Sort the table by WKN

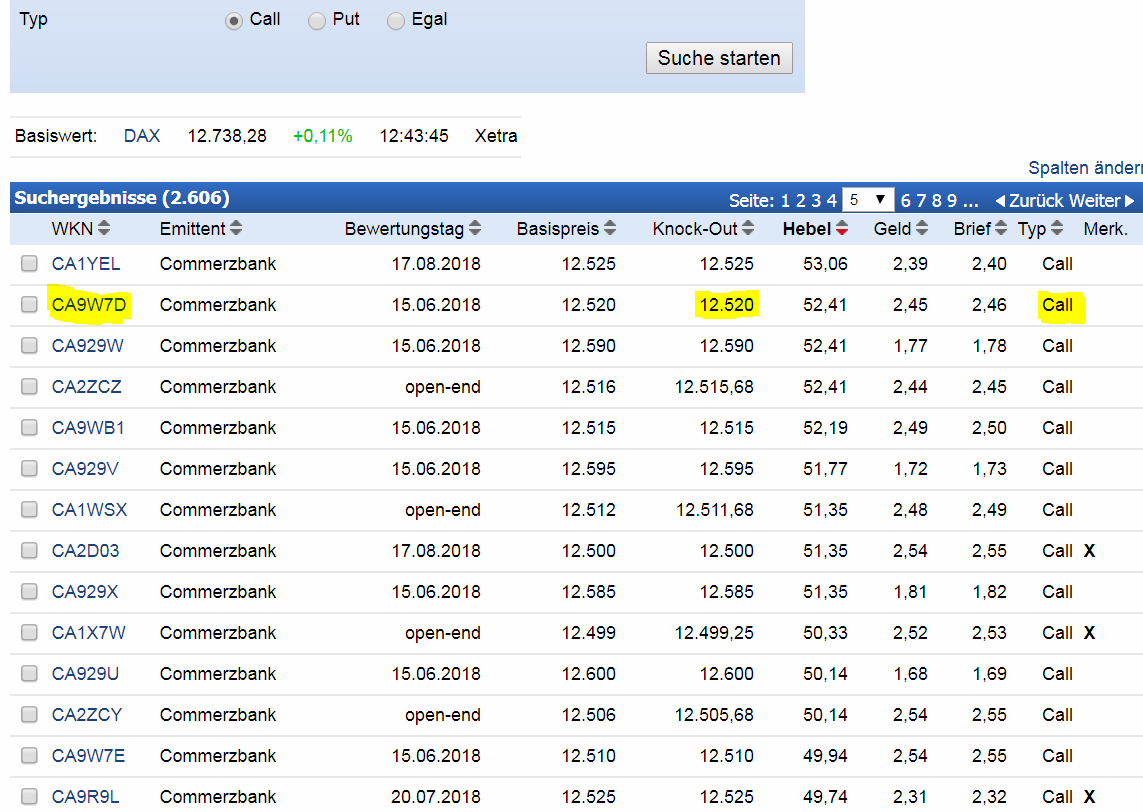106,228
